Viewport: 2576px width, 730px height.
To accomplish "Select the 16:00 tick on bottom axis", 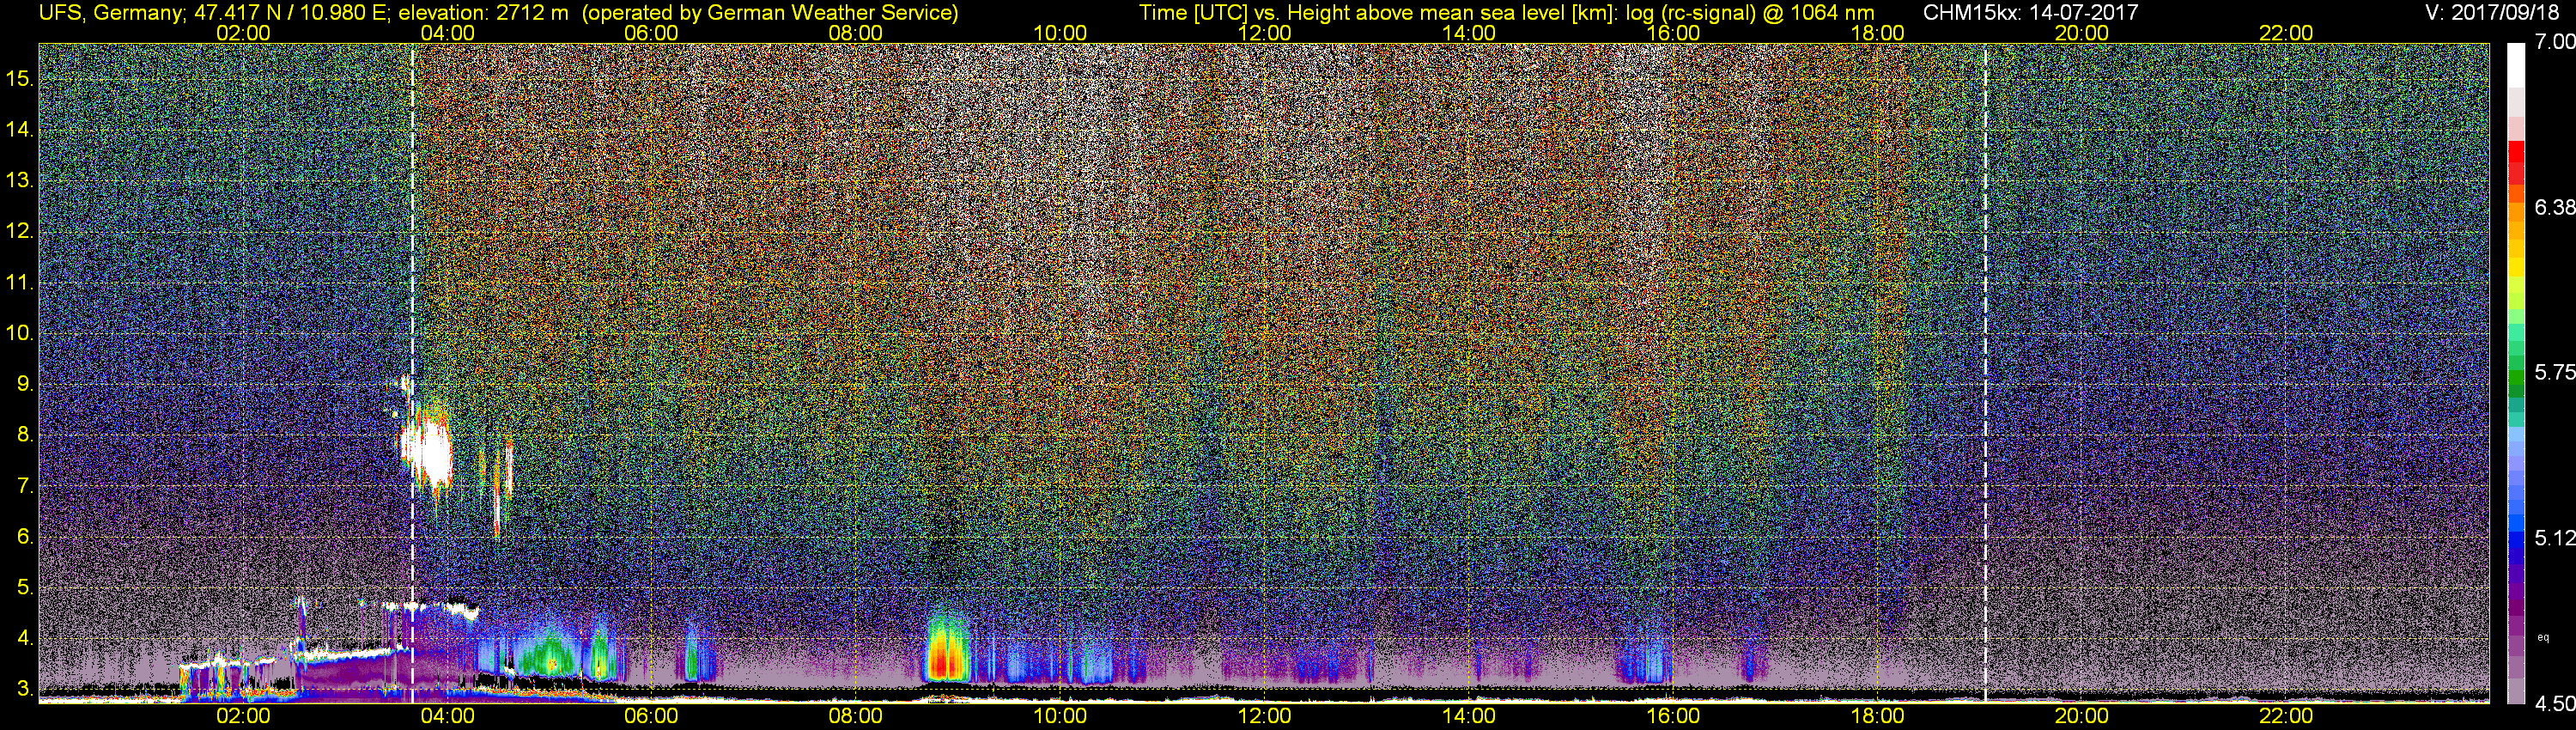I will [1673, 716].
